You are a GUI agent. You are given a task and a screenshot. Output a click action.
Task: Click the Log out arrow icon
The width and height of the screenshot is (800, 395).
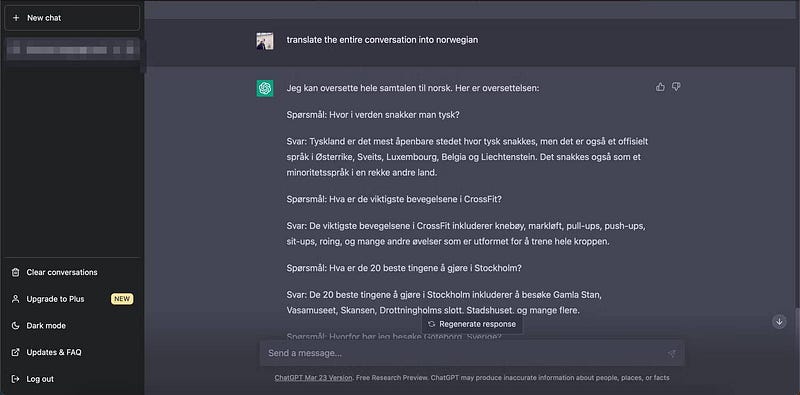point(16,379)
